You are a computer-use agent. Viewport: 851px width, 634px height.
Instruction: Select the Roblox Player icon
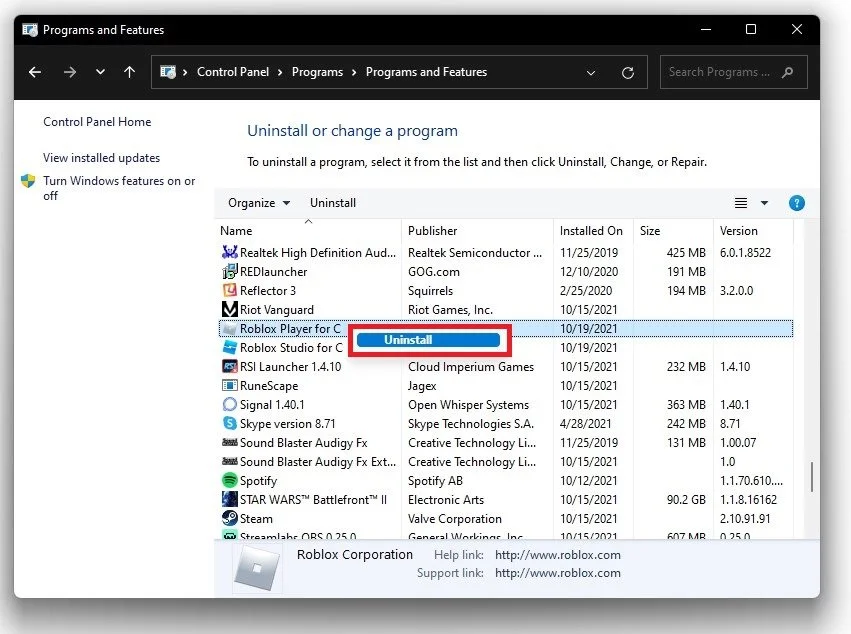[x=230, y=328]
